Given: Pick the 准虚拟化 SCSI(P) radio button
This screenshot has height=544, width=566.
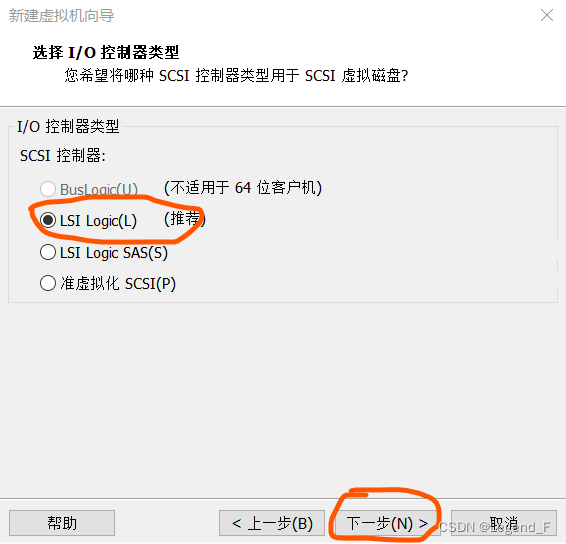Looking at the screenshot, I should (48, 283).
